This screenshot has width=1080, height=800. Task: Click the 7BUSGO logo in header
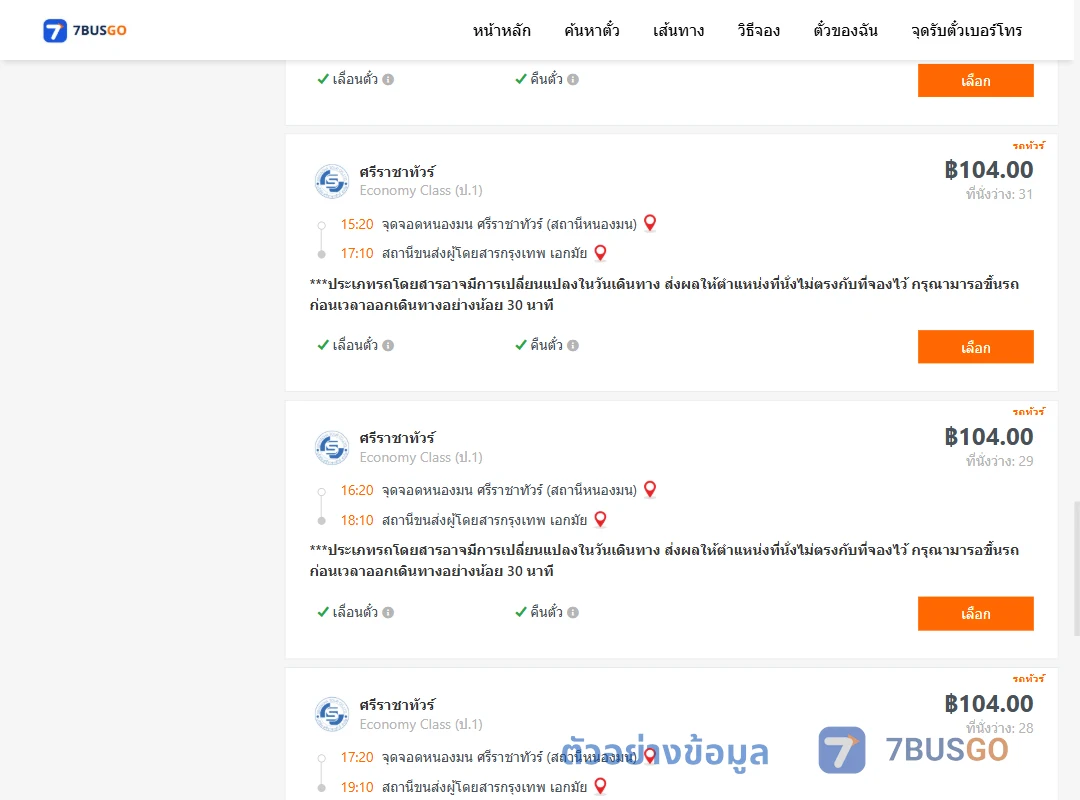coord(85,30)
